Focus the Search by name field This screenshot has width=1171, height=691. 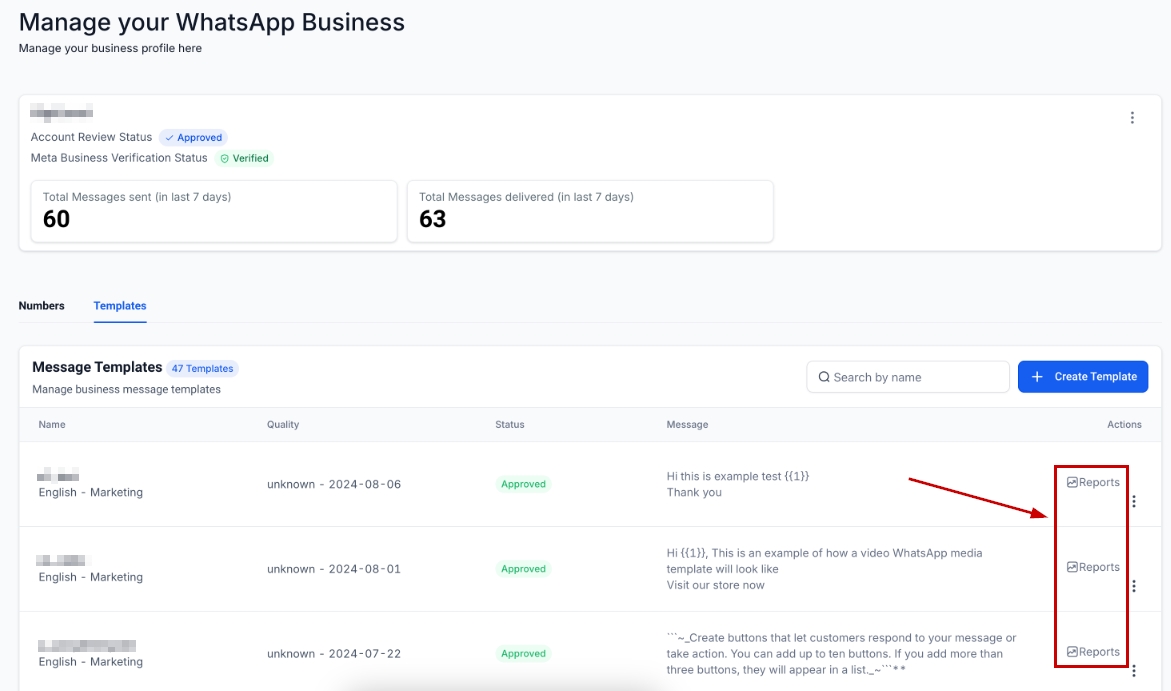click(915, 377)
